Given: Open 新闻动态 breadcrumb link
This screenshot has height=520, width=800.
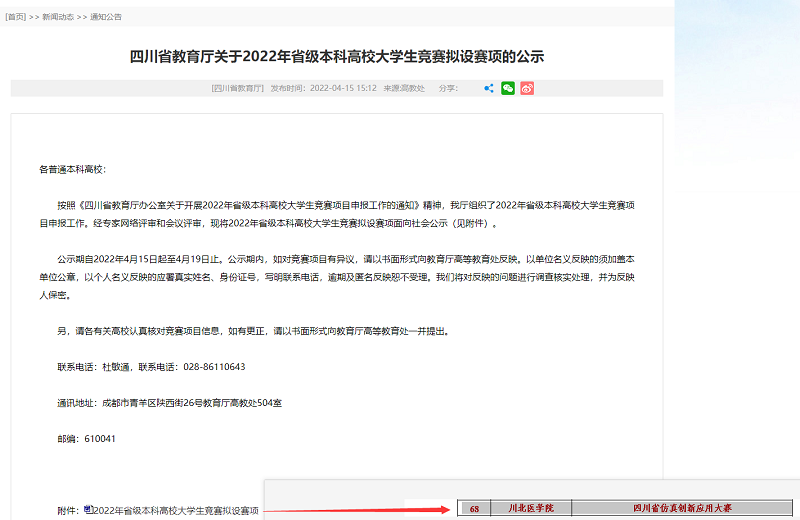Looking at the screenshot, I should (57, 17).
